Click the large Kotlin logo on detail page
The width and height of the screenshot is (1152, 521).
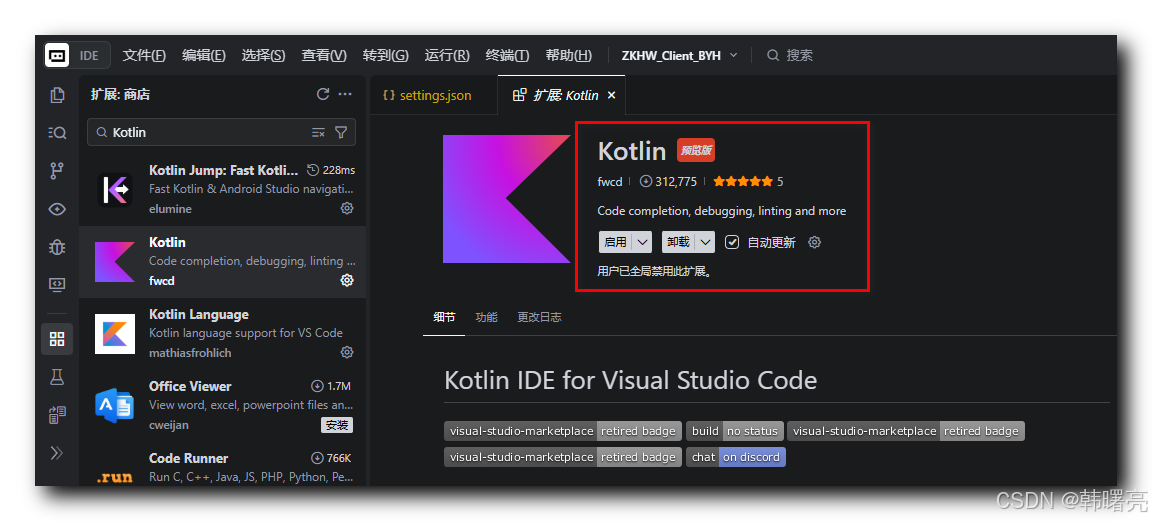tap(506, 199)
